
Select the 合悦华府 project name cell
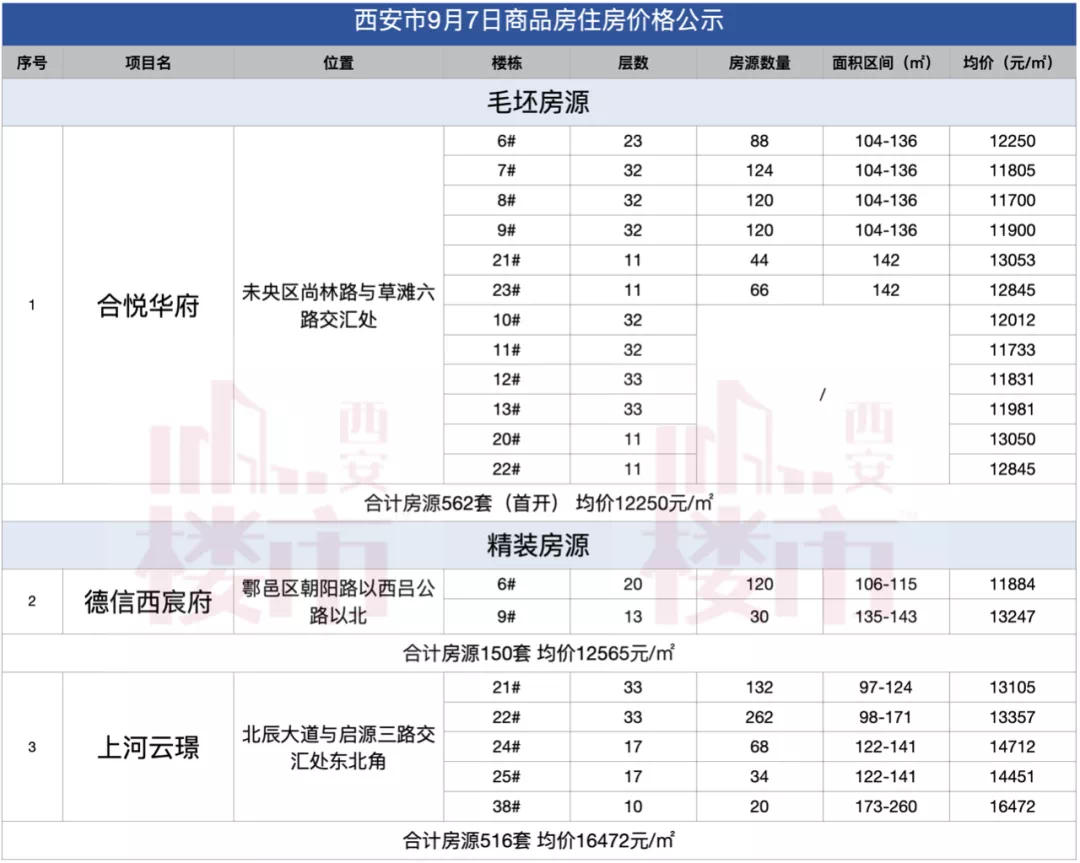(148, 306)
